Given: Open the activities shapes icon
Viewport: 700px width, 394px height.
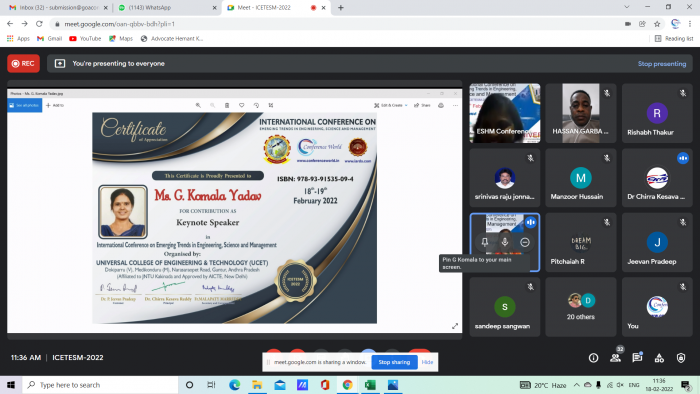Looking at the screenshot, I should tap(659, 358).
